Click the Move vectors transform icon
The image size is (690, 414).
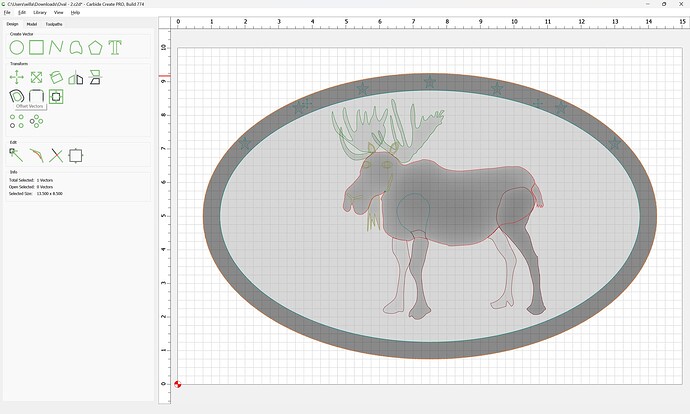tap(17, 77)
